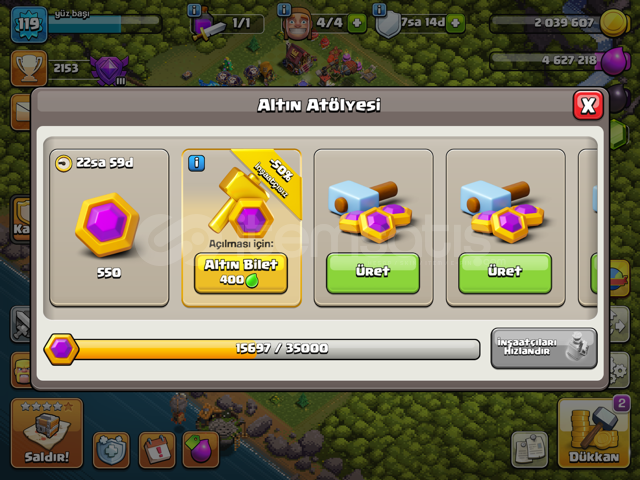Screen dimensions: 640x480
Task: Click the second Üret green button
Action: click(x=505, y=273)
